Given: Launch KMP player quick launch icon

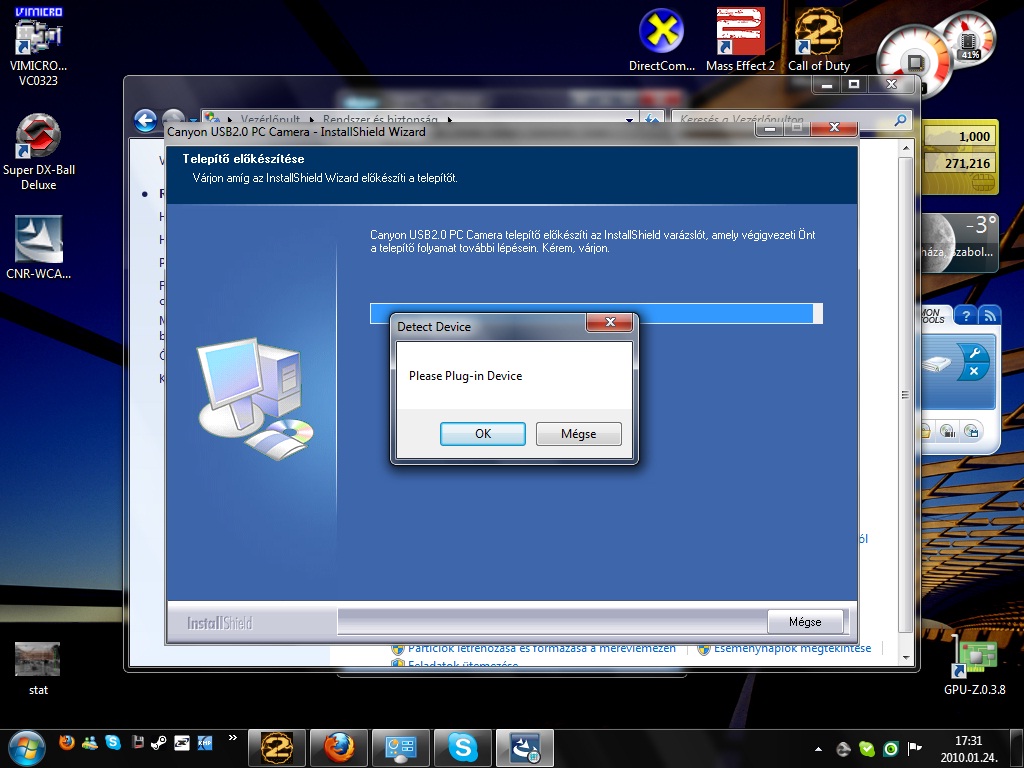Looking at the screenshot, I should point(204,743).
